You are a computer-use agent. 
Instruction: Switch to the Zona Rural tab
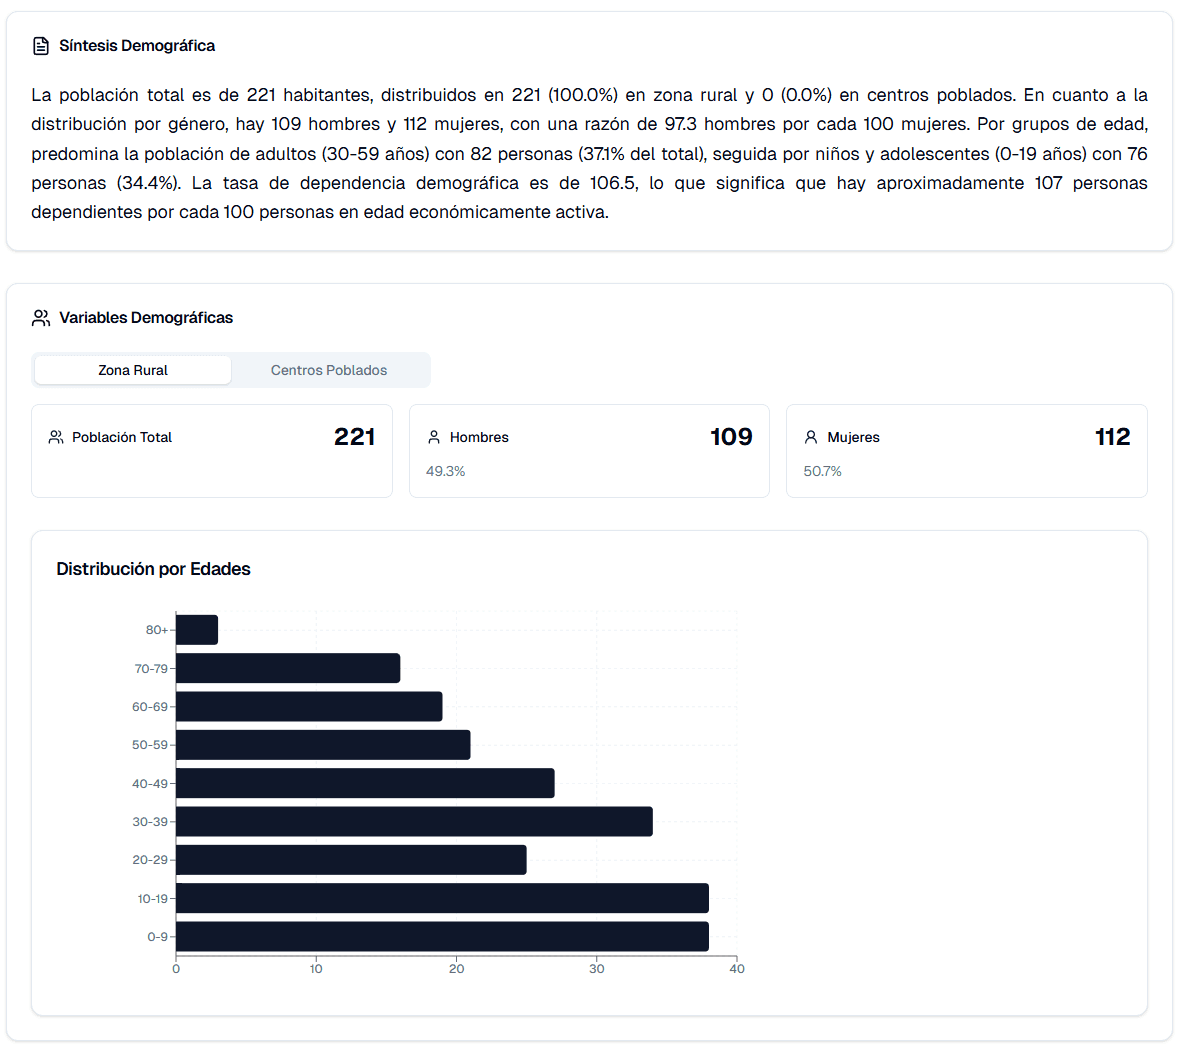(133, 370)
